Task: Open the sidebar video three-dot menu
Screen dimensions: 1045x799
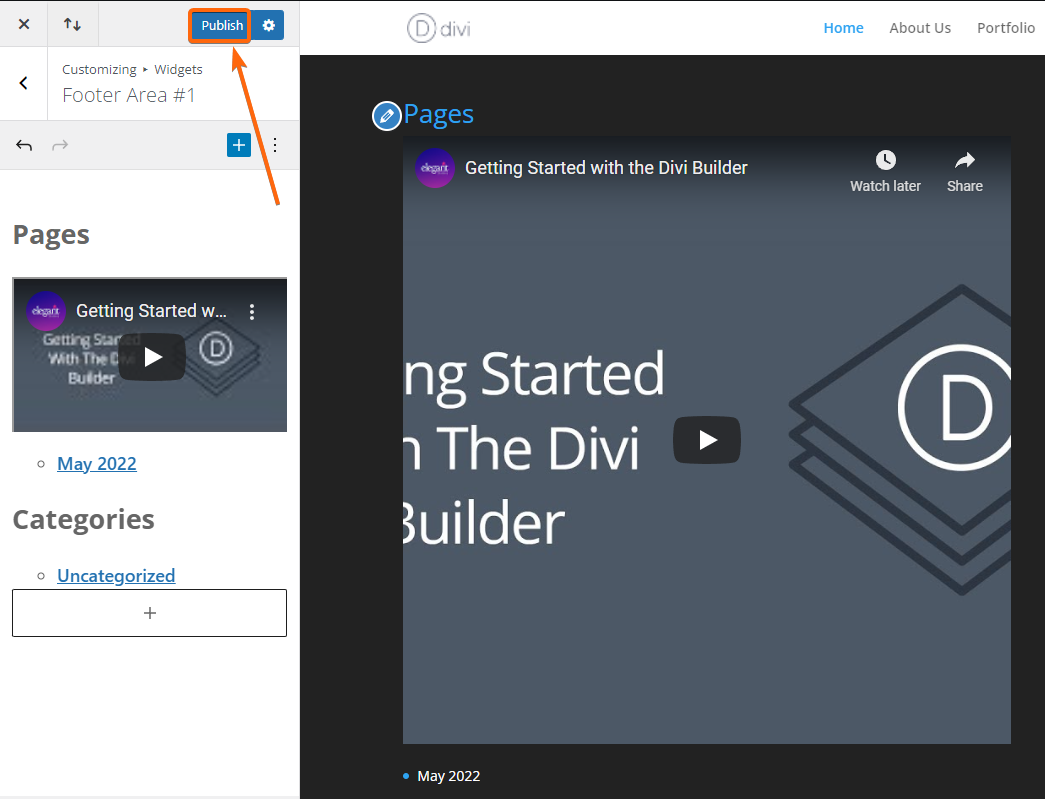Action: [252, 311]
